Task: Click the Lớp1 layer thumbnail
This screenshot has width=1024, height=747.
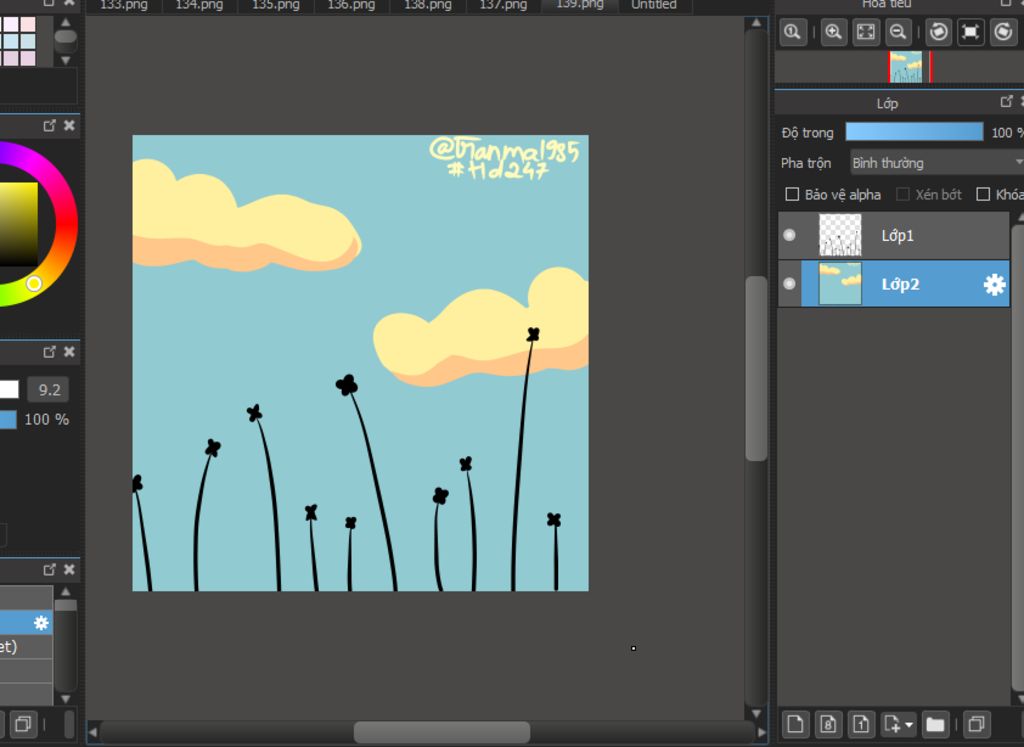Action: click(x=840, y=235)
